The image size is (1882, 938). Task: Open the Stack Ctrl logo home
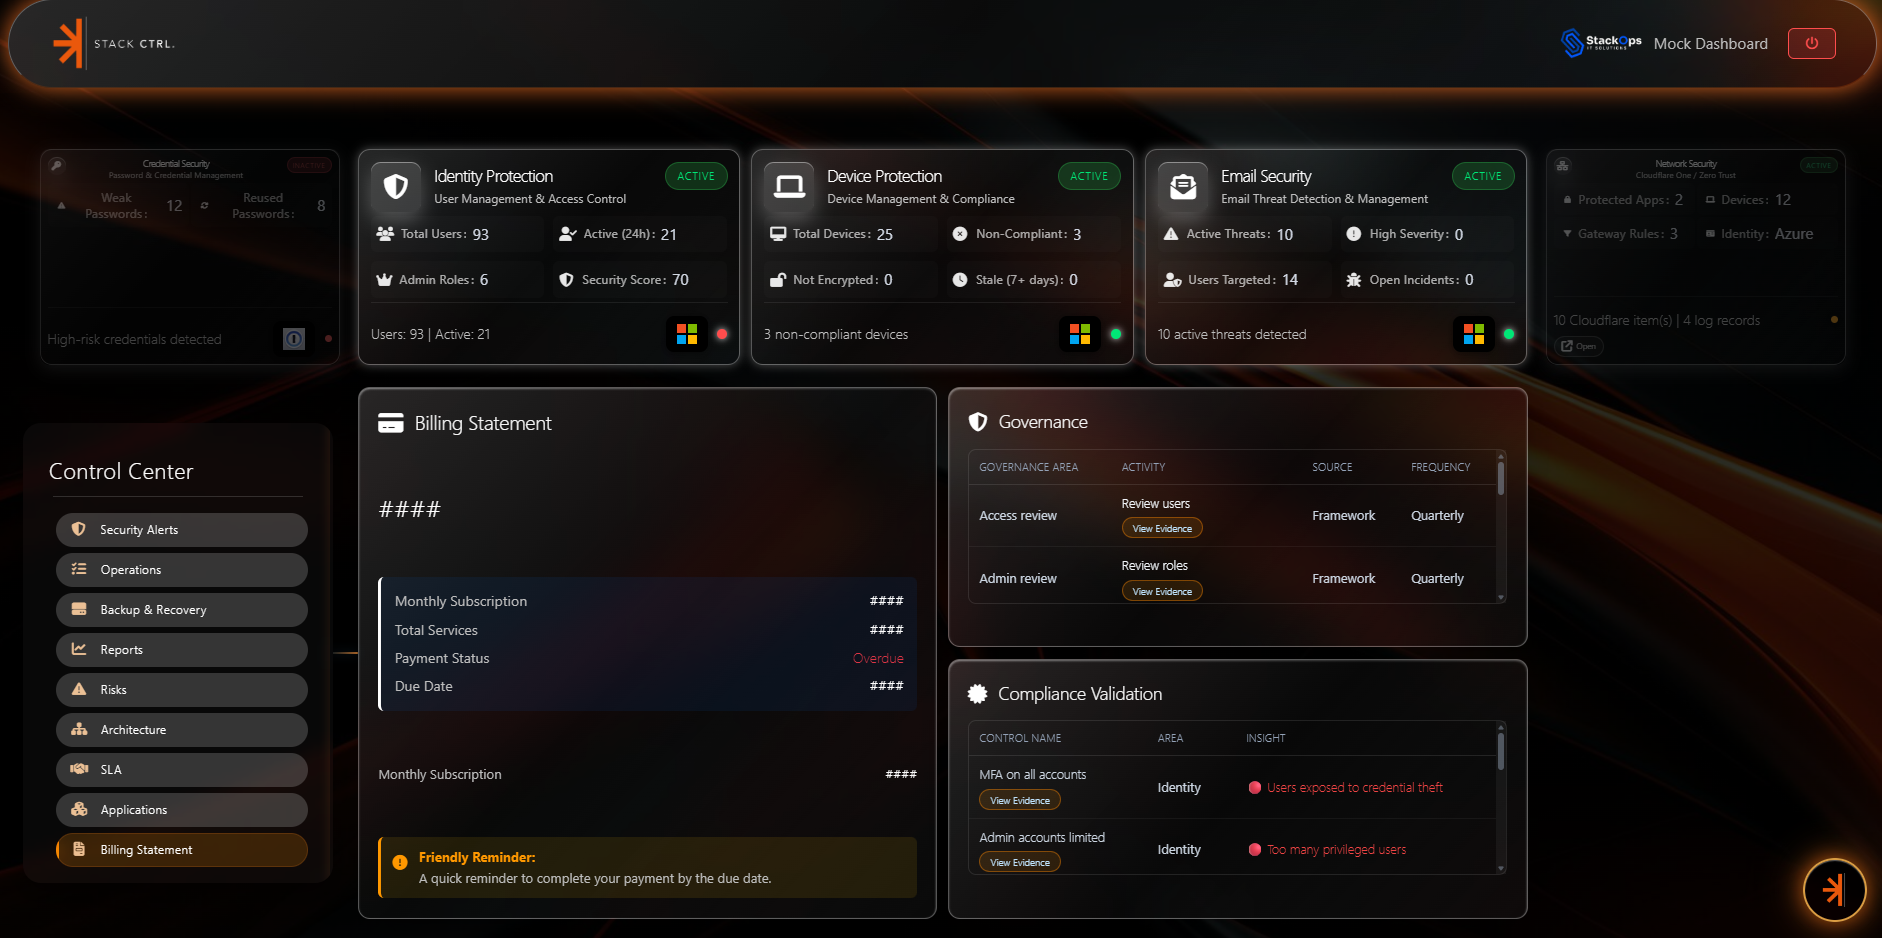click(x=113, y=44)
